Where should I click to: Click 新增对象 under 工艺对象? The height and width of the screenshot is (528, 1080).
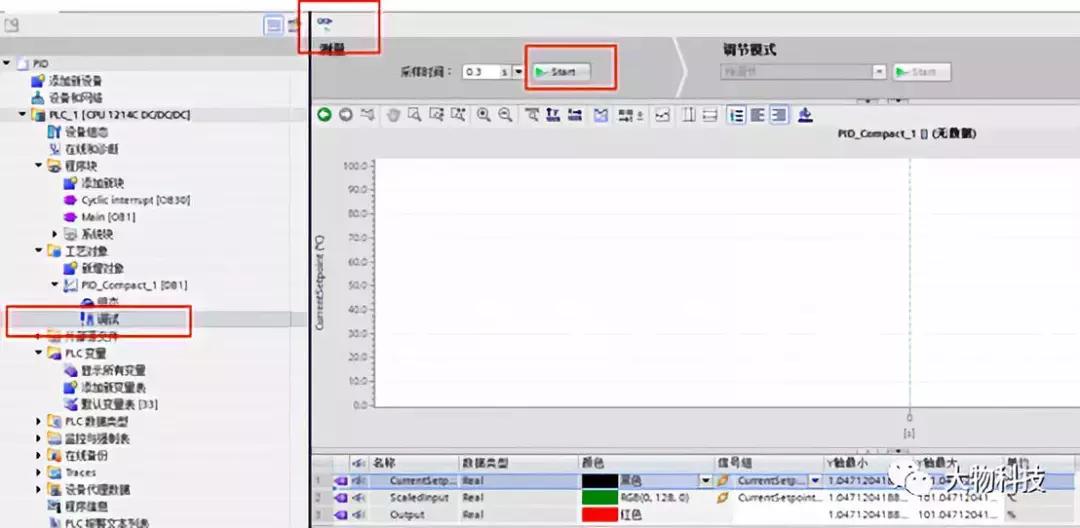tap(94, 268)
